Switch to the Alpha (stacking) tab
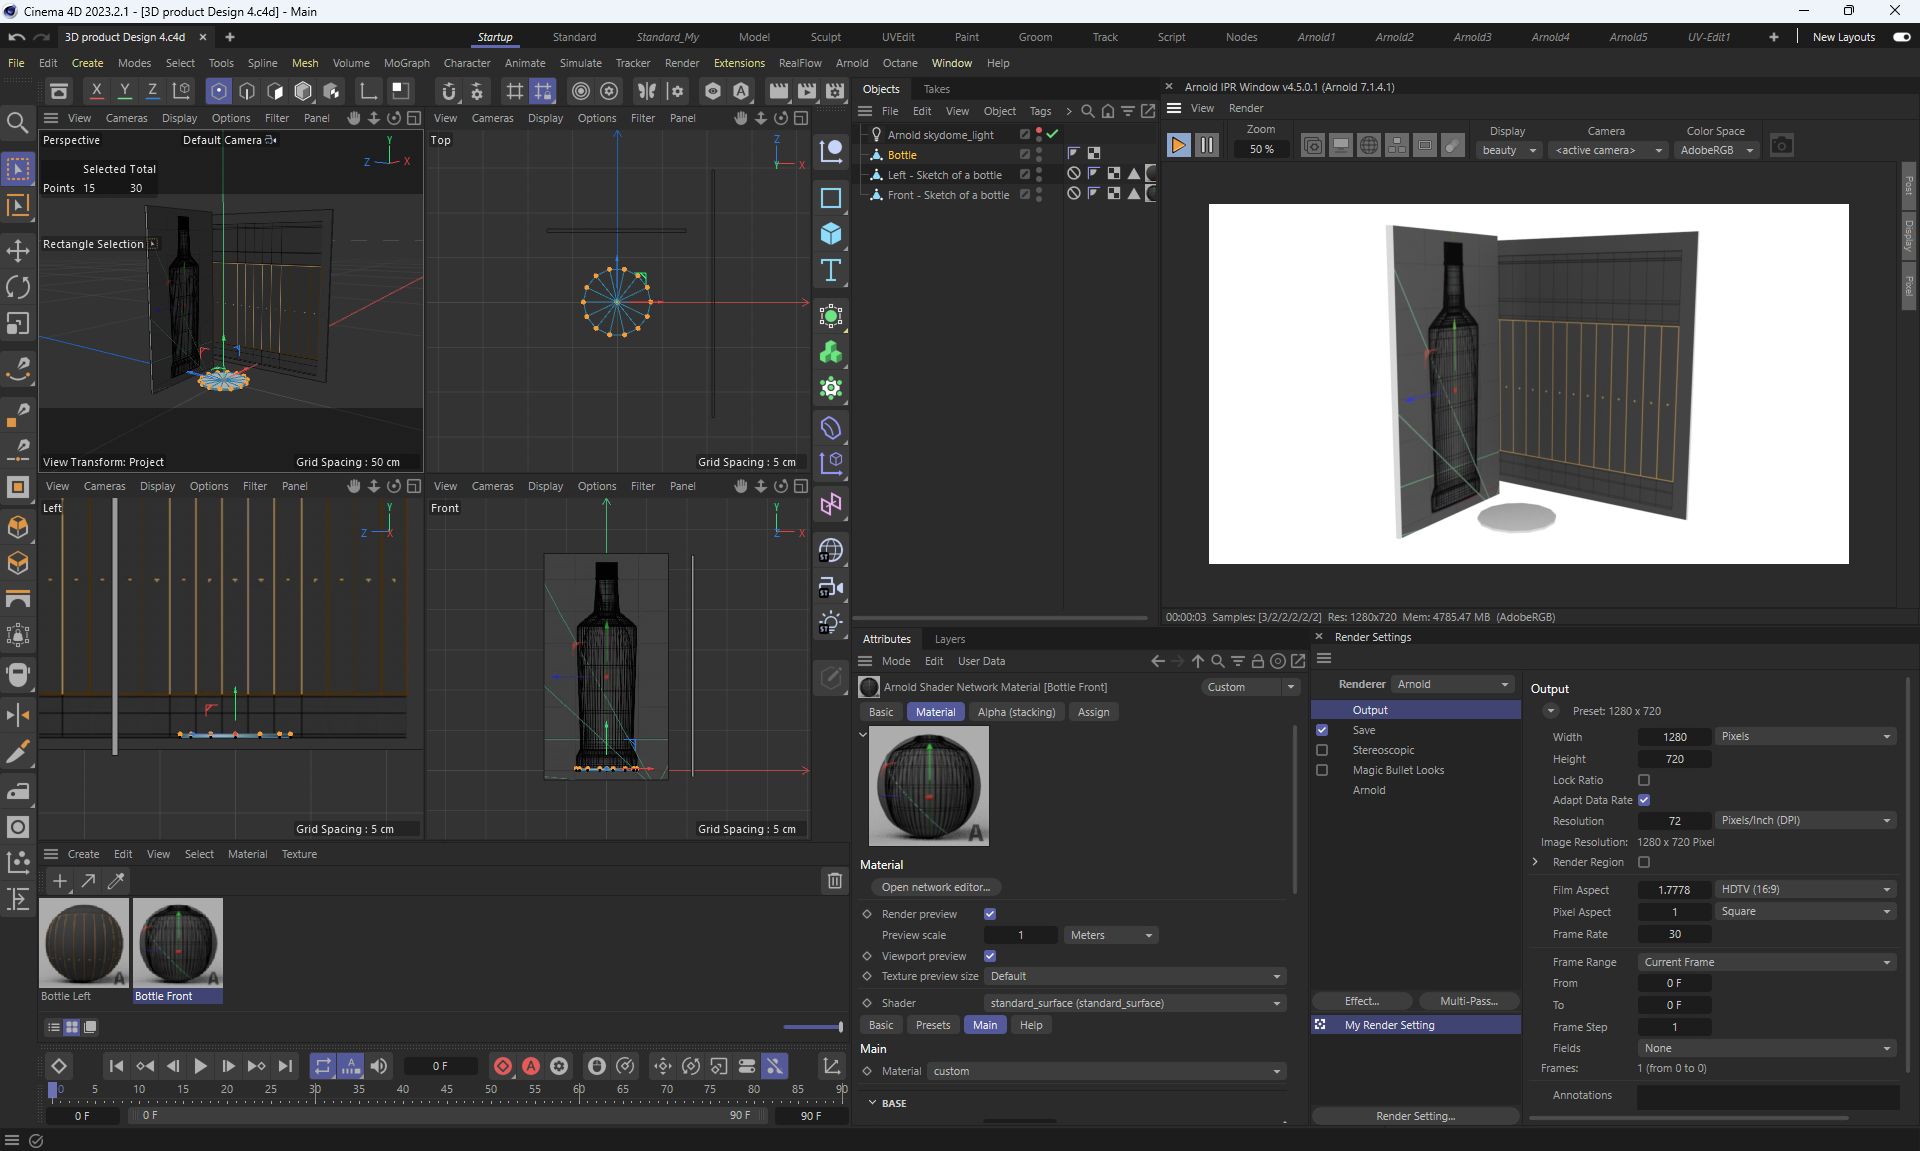 1016,712
